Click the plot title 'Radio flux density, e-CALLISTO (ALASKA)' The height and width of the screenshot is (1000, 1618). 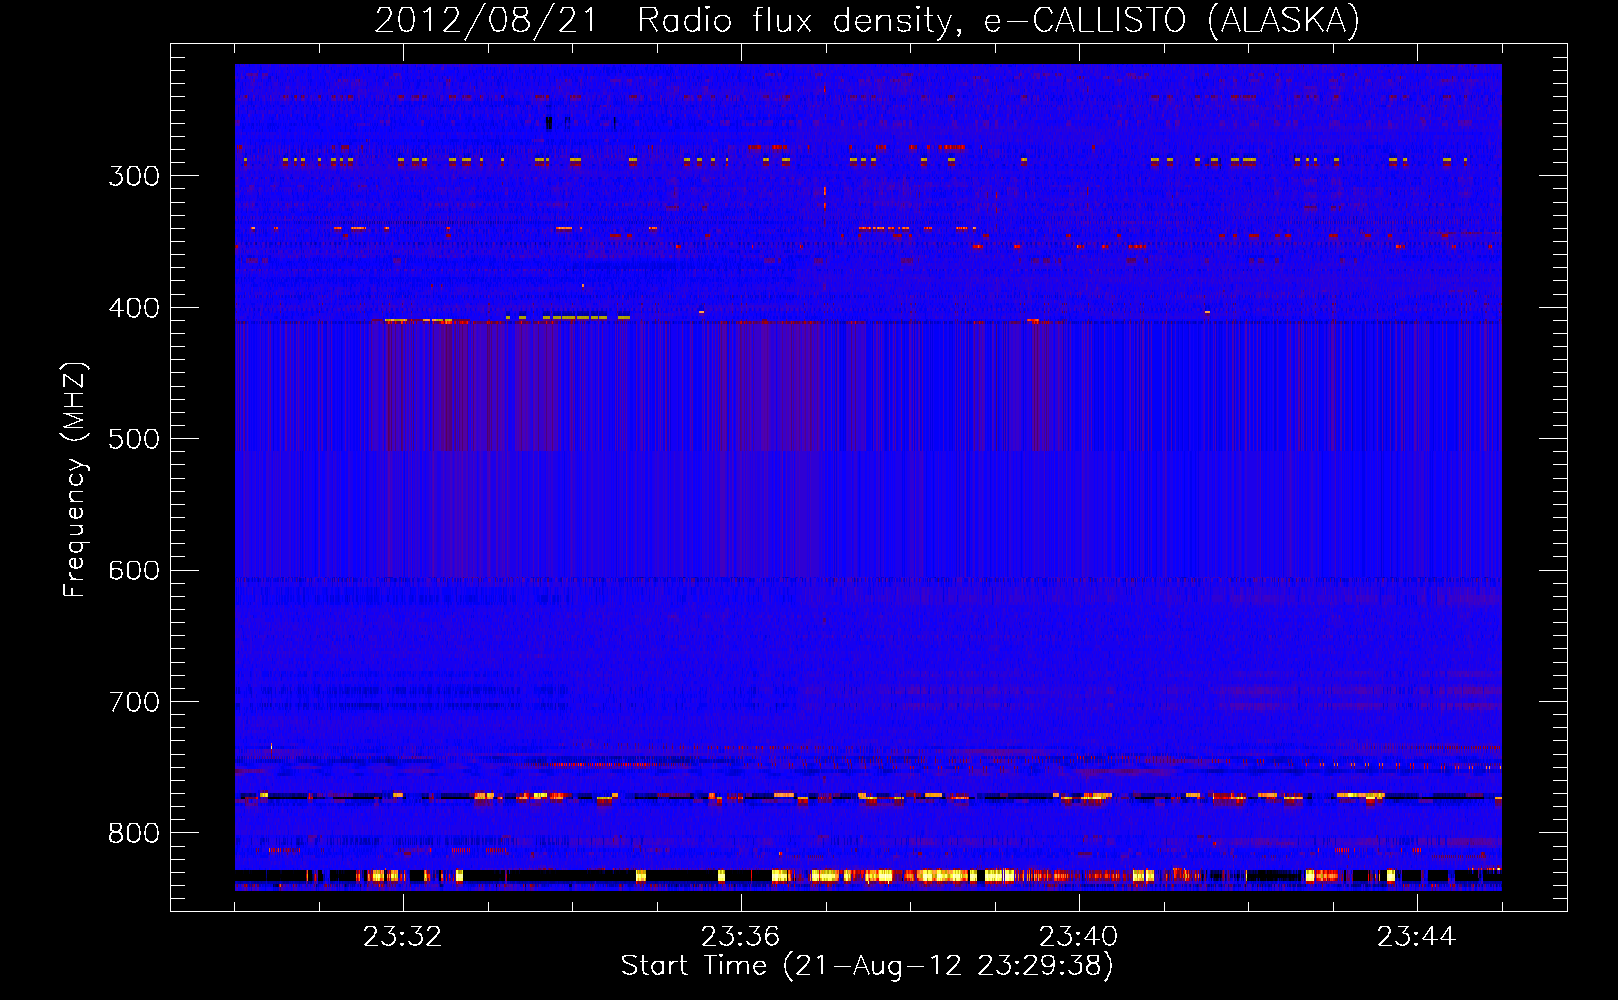tap(998, 20)
